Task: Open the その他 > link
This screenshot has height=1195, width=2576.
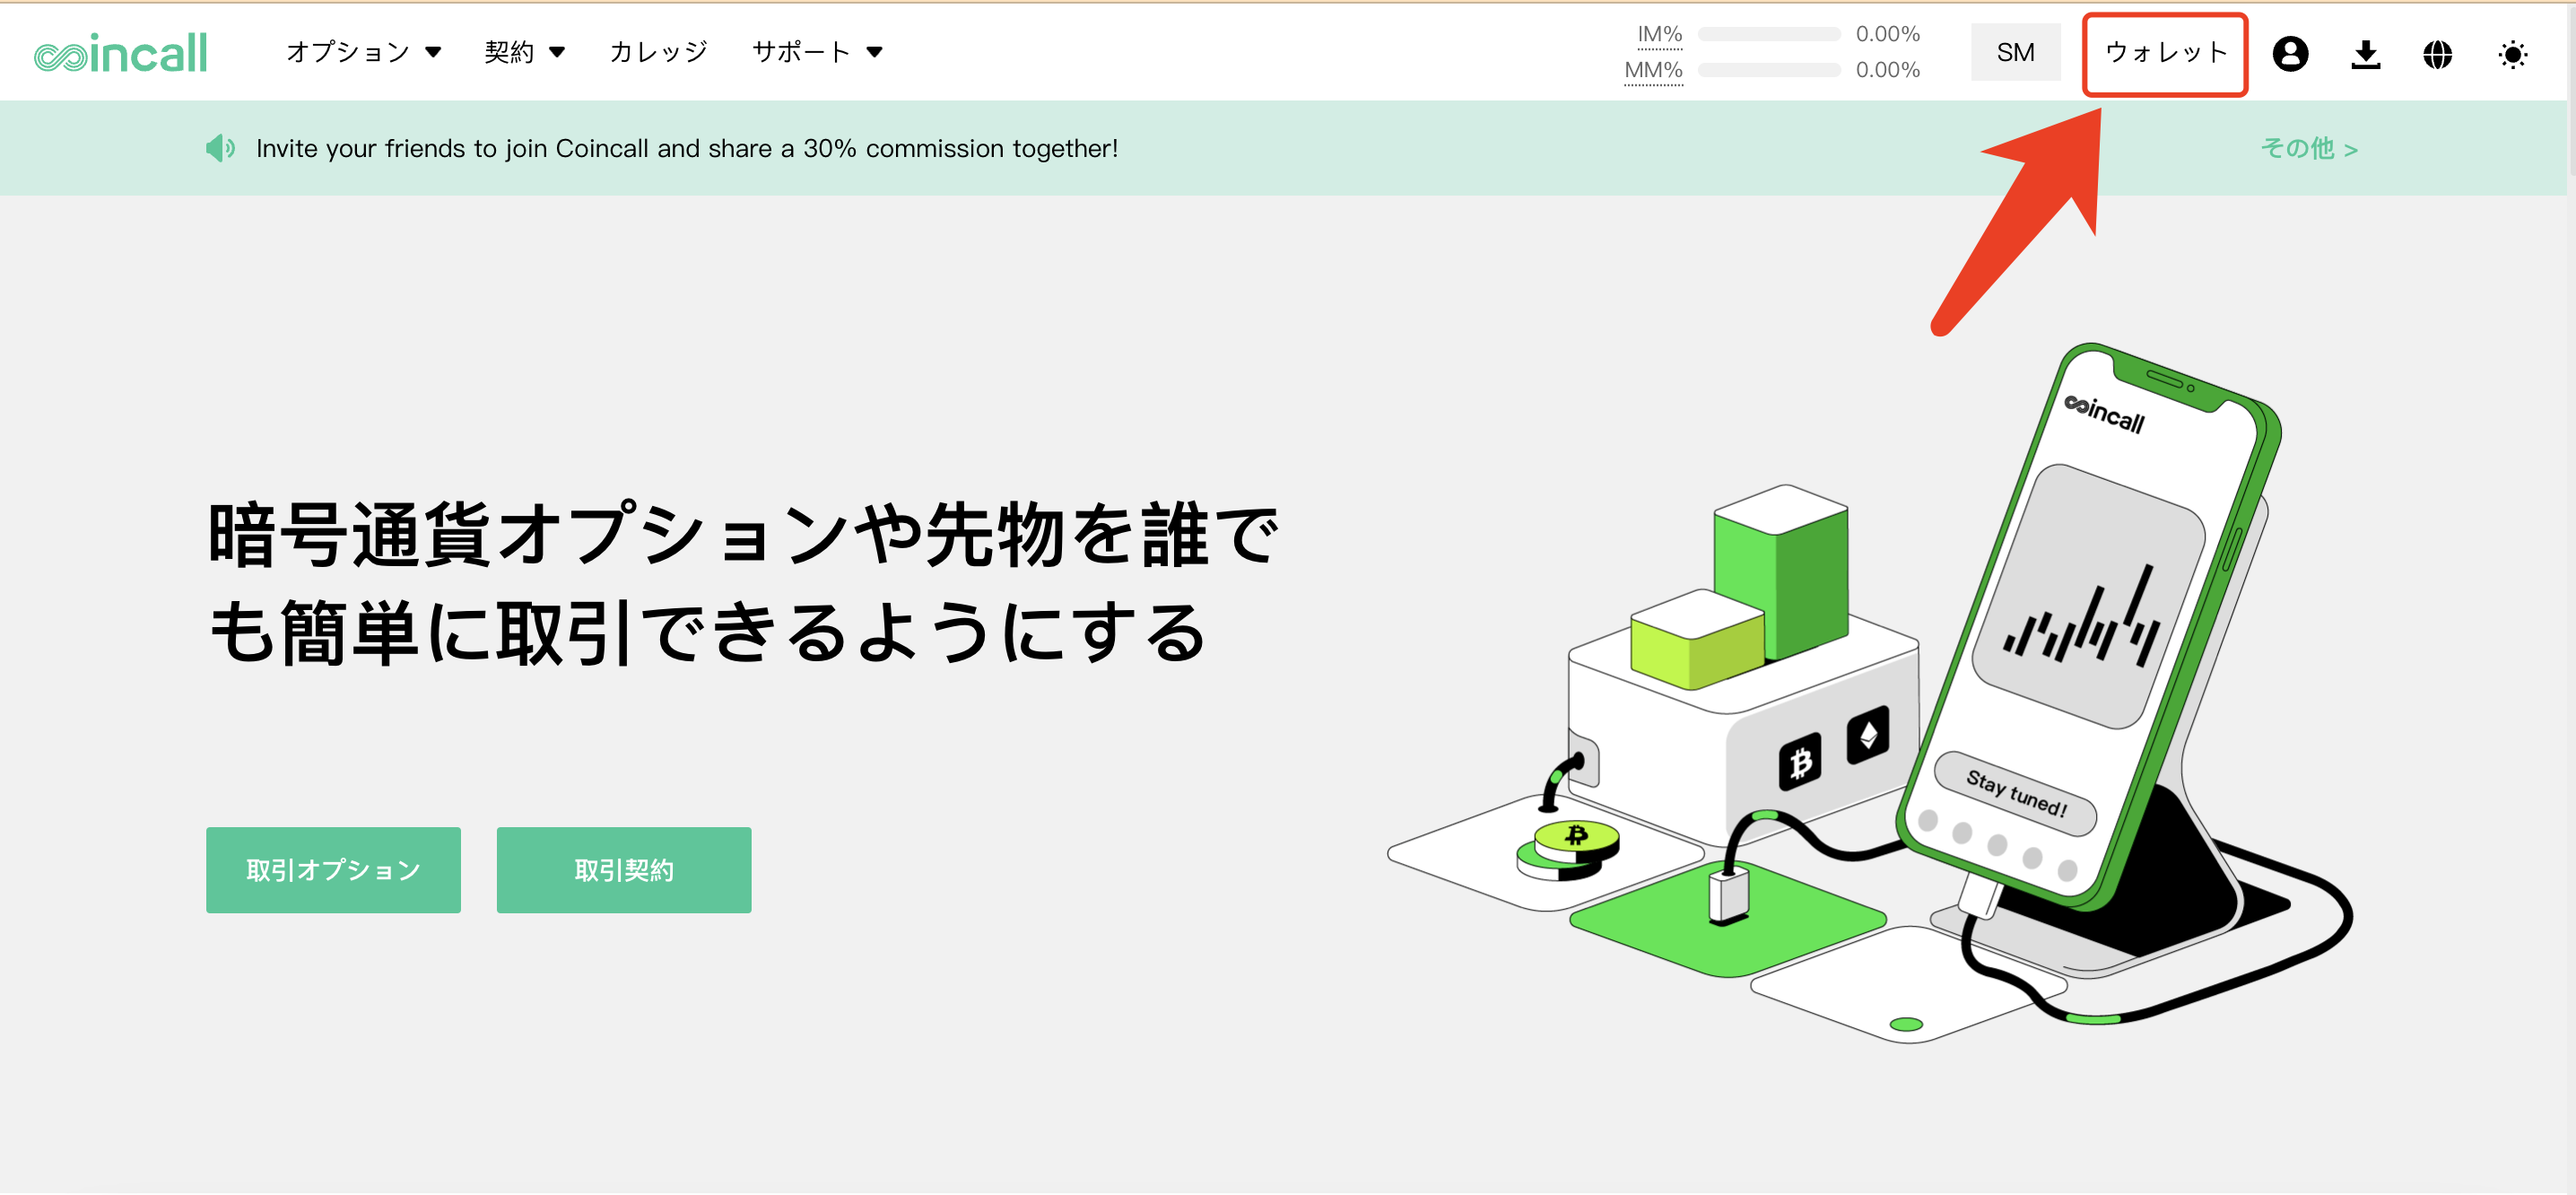Action: pos(2309,149)
